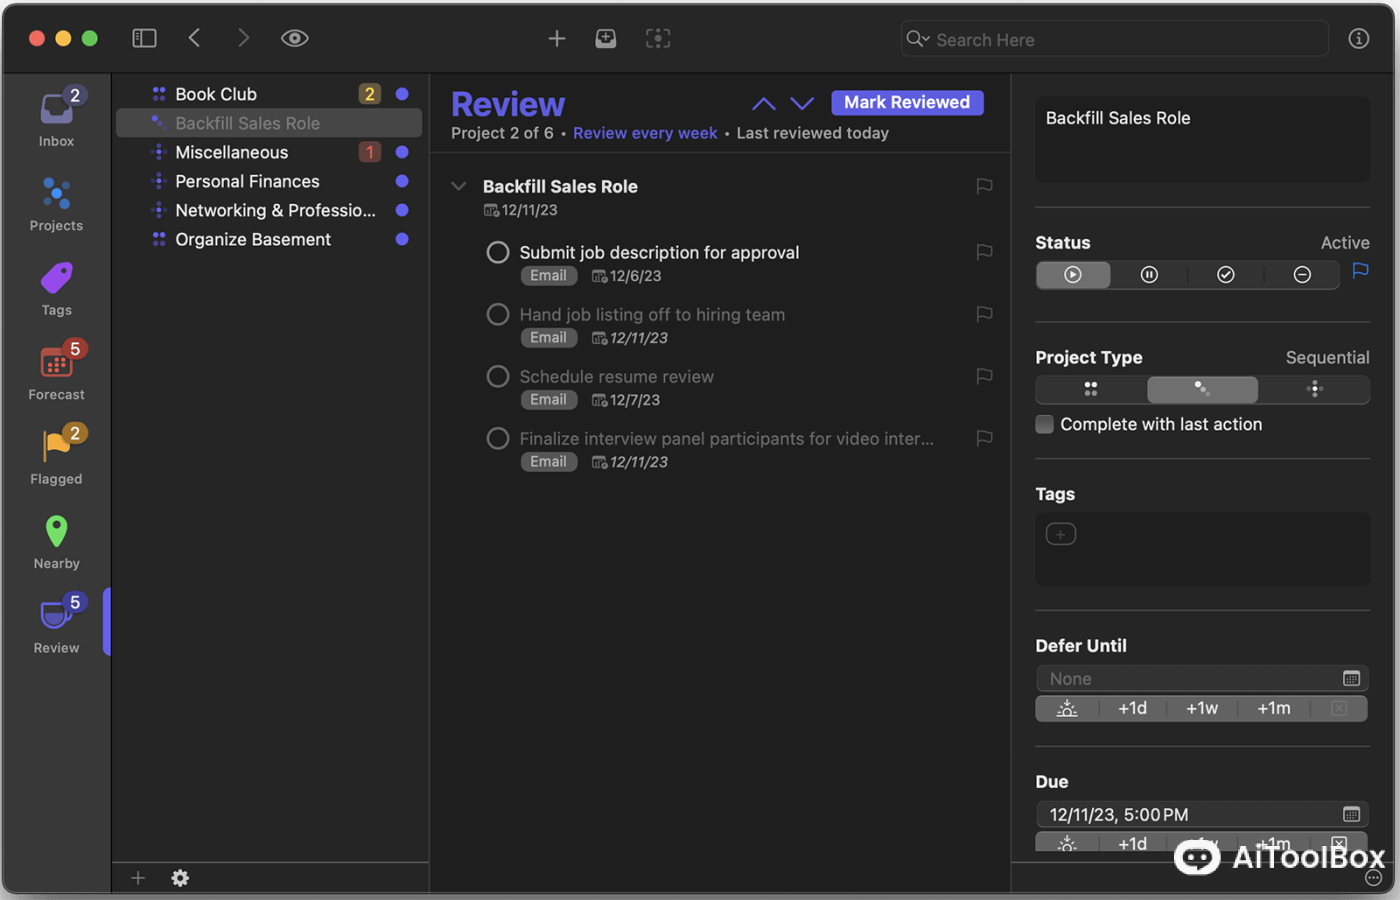The image size is (1400, 900).
Task: Open View options with the eye icon
Action: pyautogui.click(x=294, y=37)
